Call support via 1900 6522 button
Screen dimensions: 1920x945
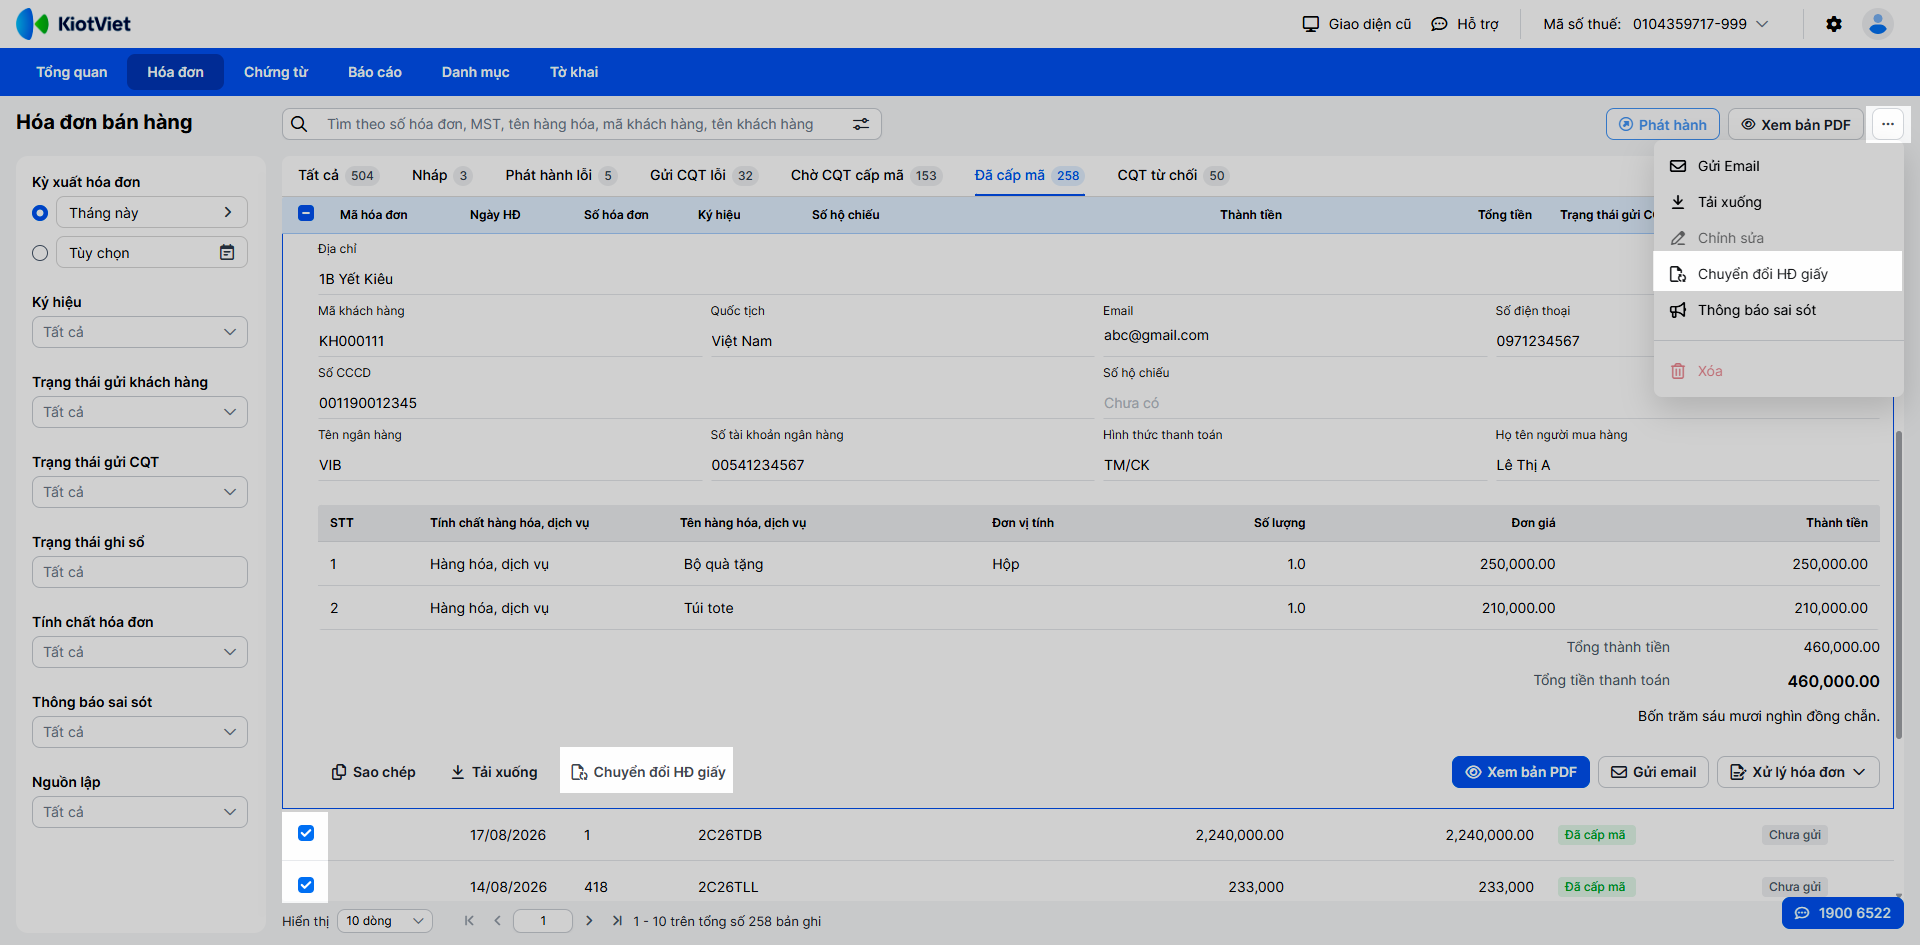tap(1843, 913)
